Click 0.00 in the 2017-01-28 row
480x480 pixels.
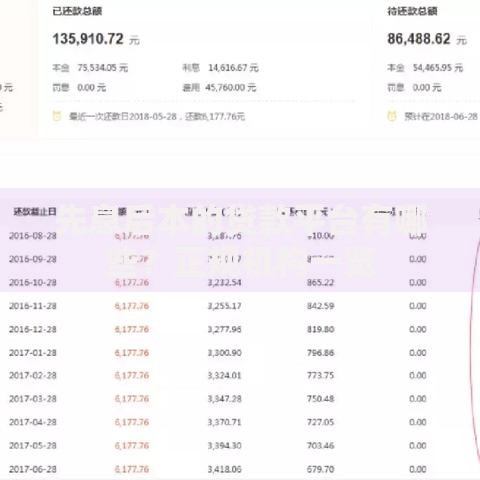click(418, 352)
